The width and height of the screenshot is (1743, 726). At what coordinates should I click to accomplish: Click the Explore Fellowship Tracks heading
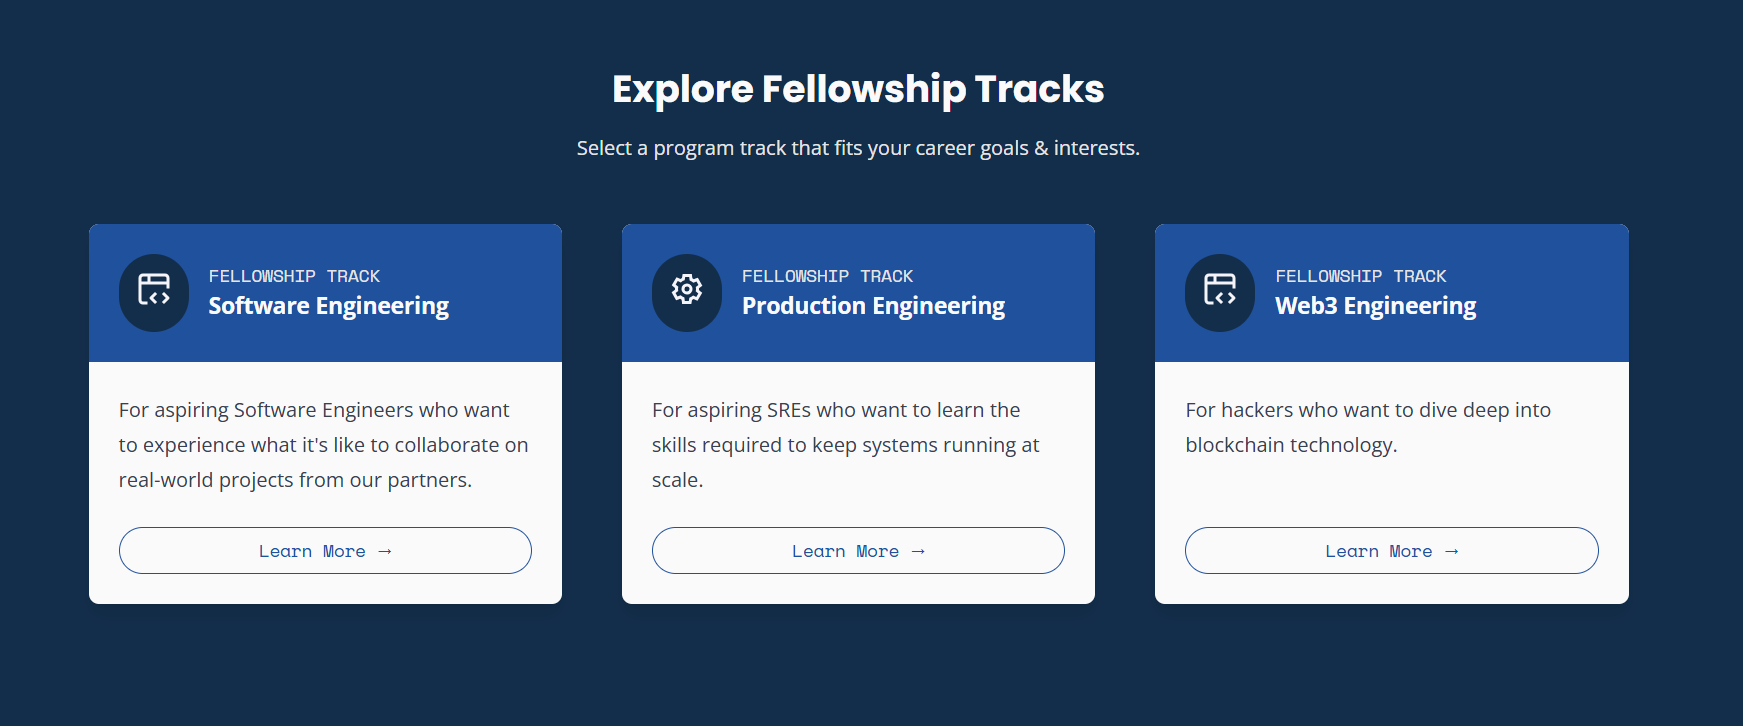pos(857,89)
